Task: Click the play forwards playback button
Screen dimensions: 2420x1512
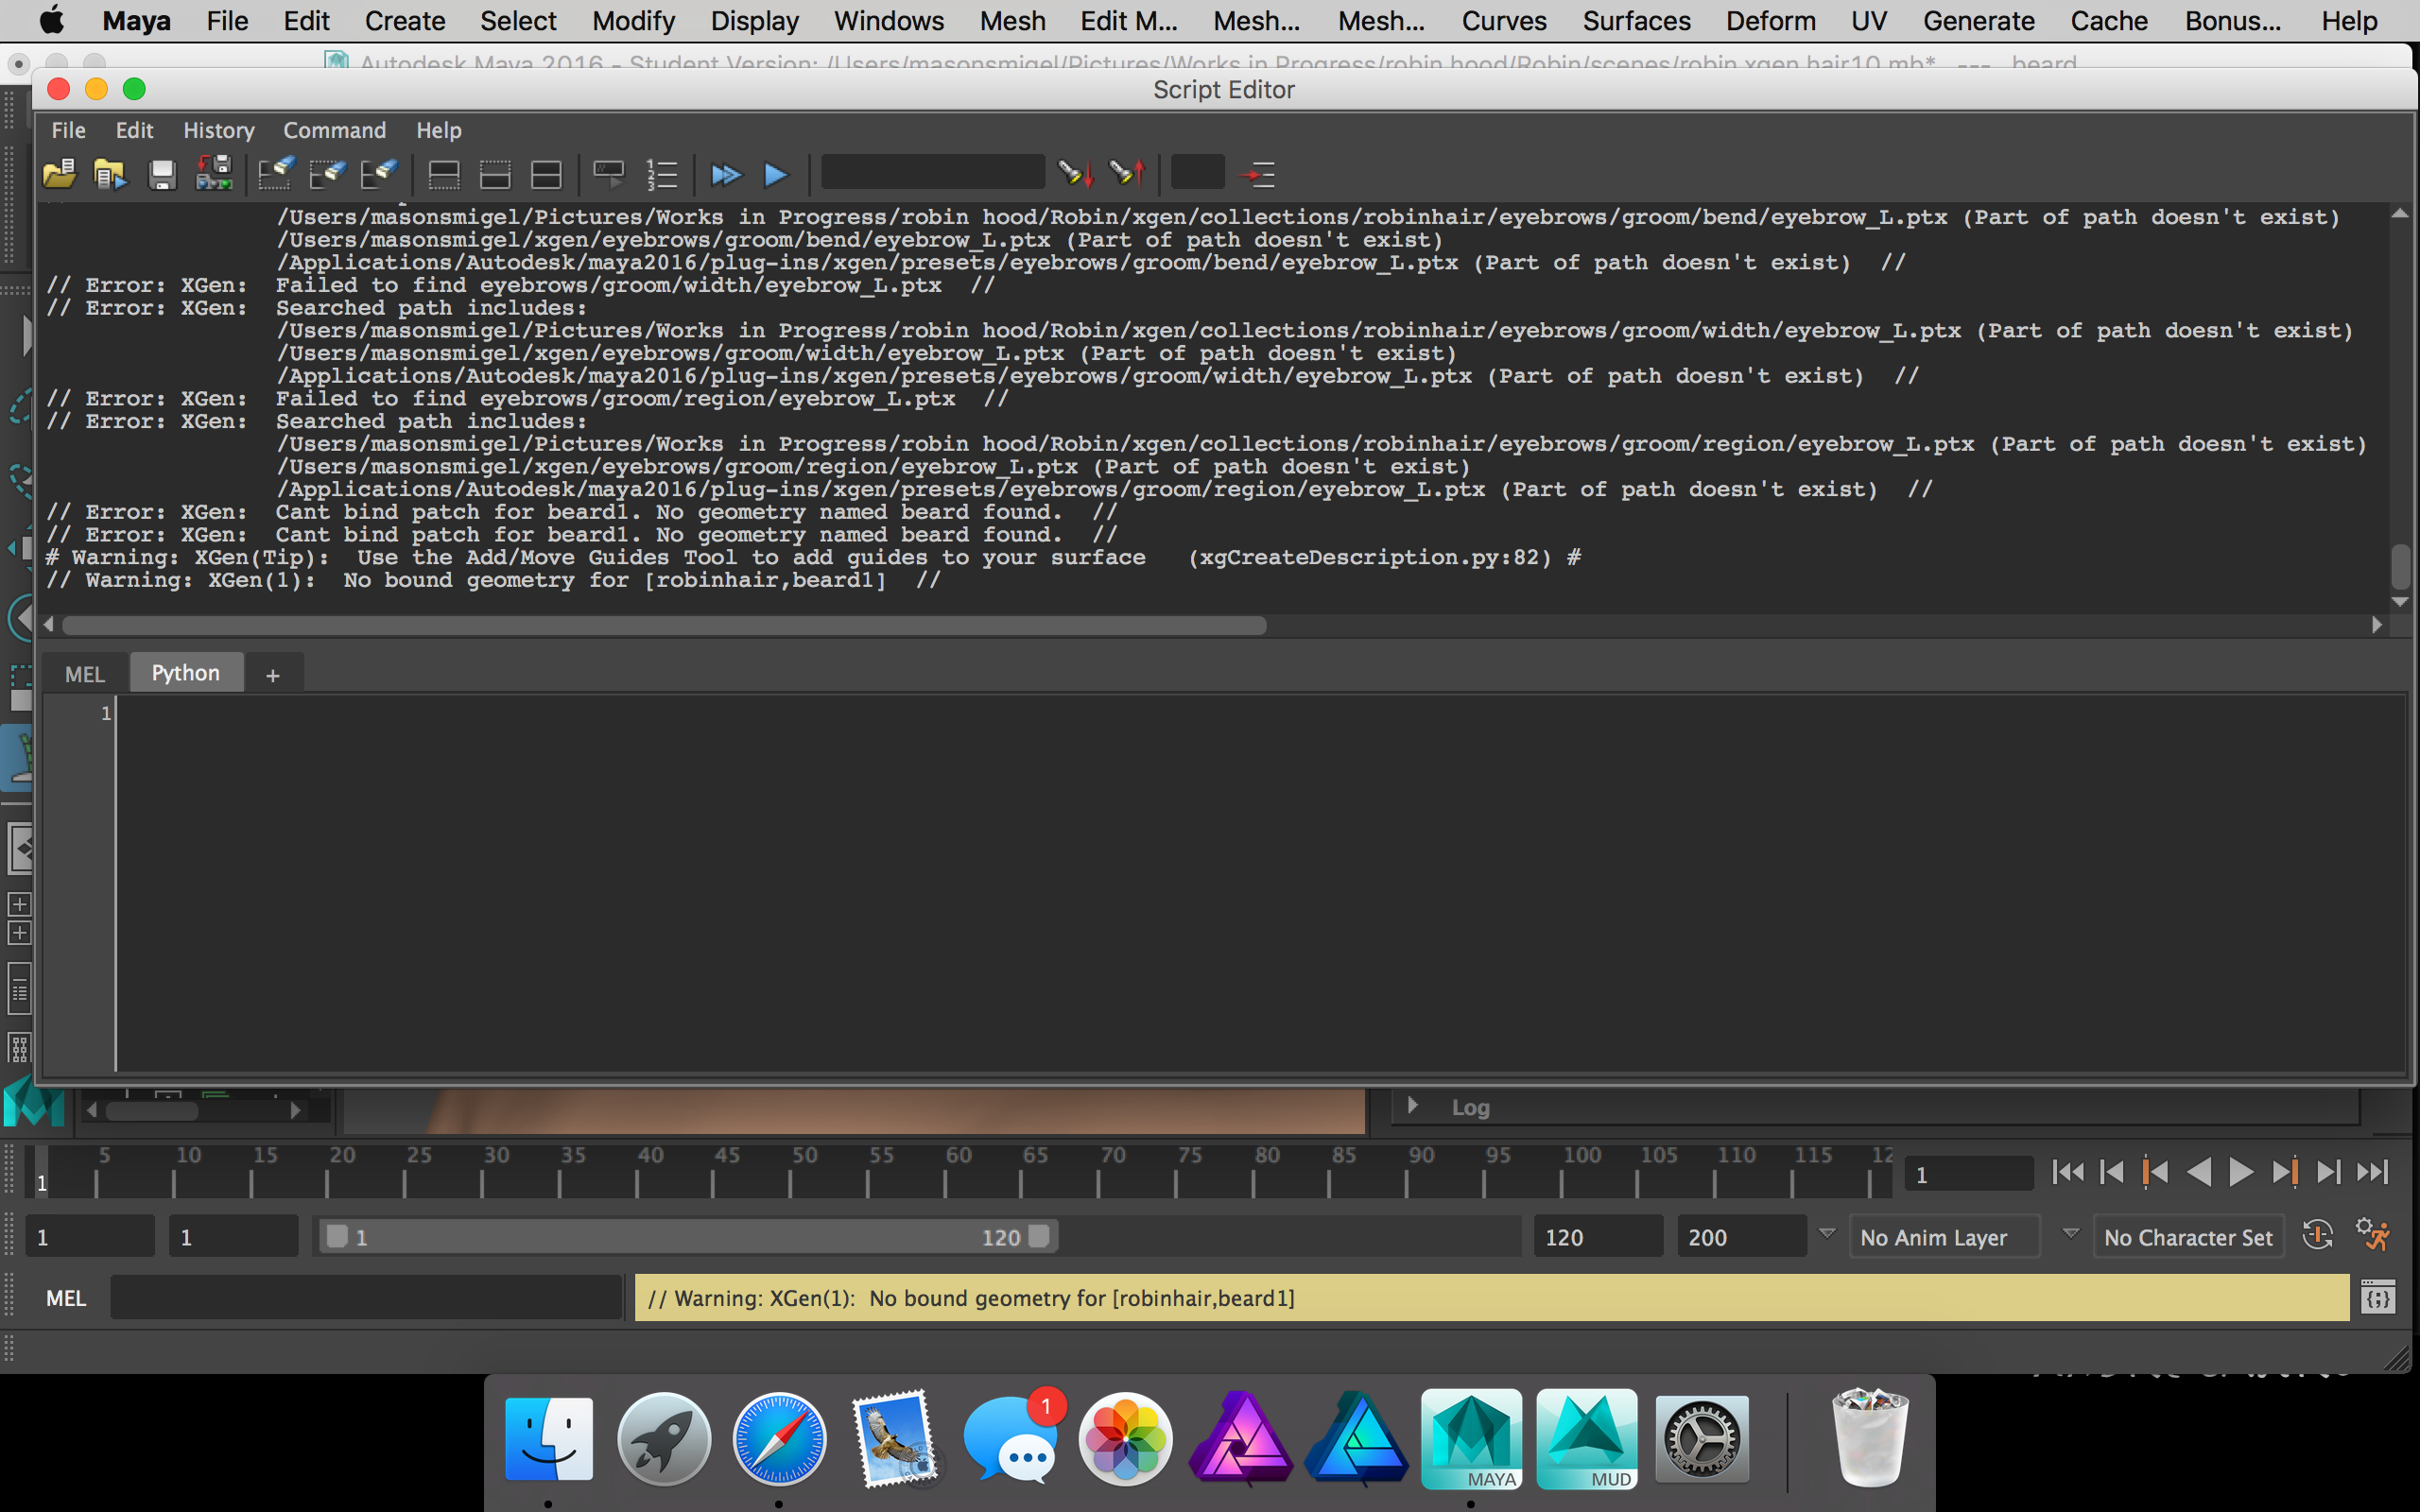Action: [x=2241, y=1172]
